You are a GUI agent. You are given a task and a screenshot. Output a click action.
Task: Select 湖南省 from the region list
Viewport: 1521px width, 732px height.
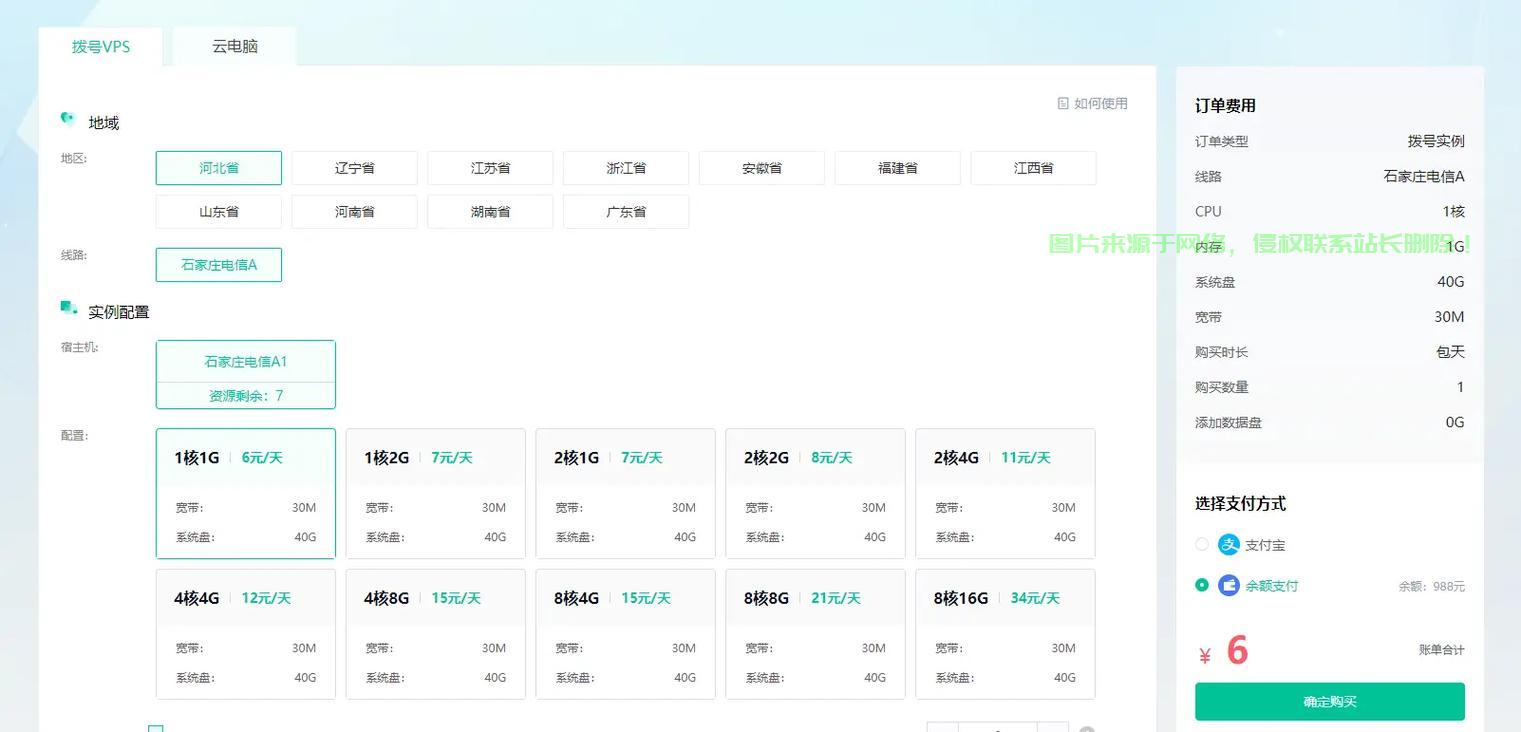tap(490, 212)
